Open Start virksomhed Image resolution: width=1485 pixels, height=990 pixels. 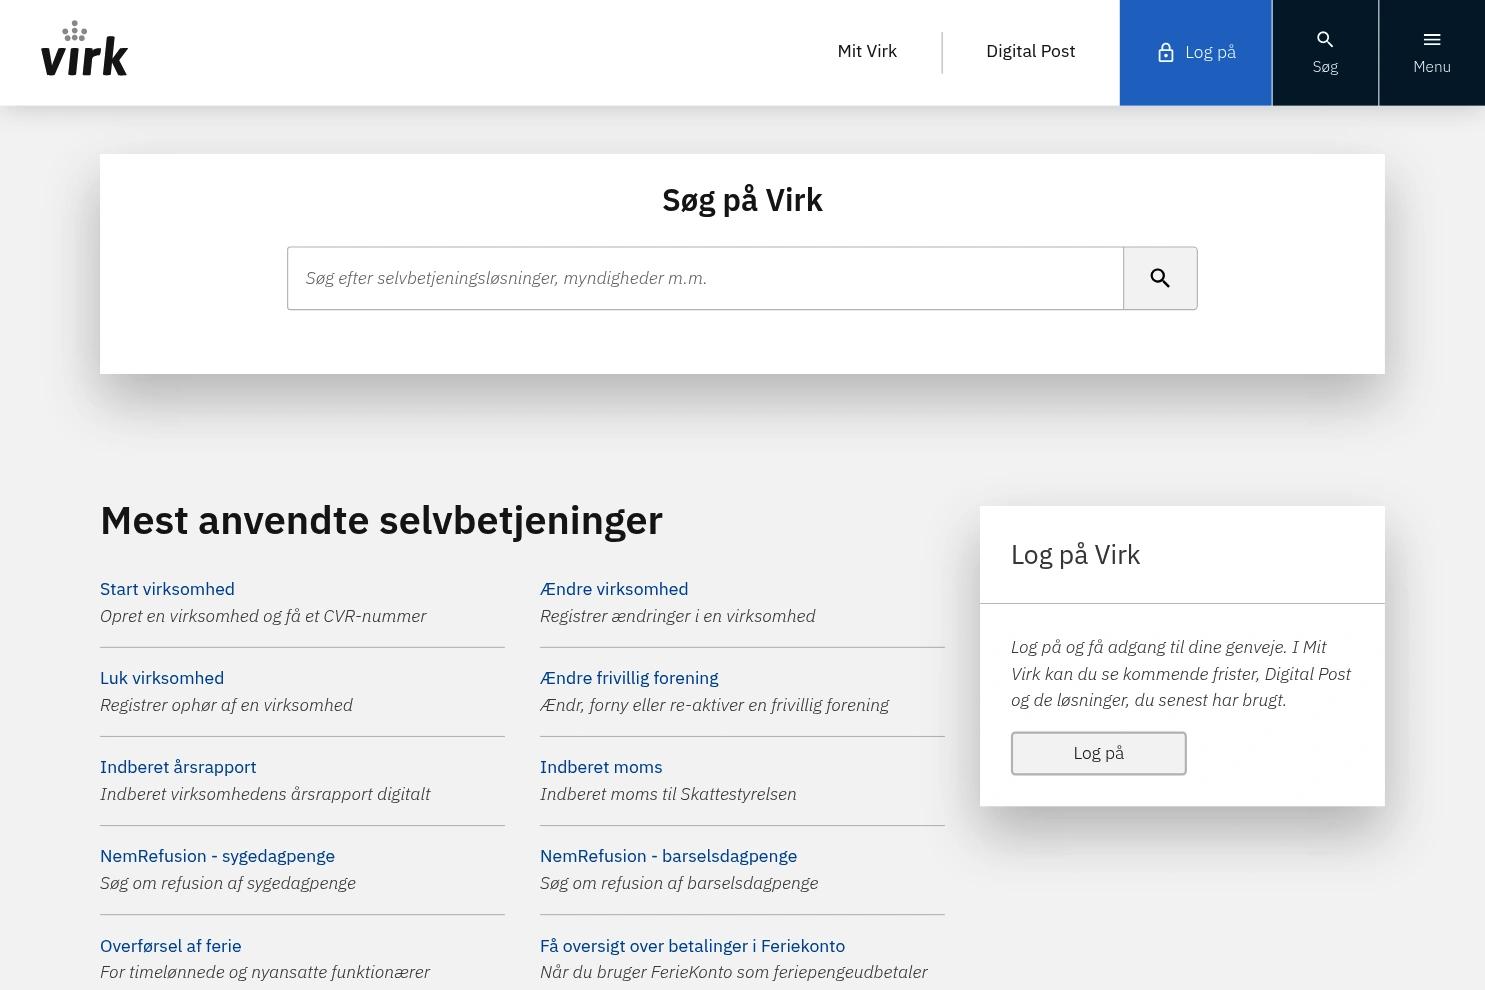pos(167,589)
